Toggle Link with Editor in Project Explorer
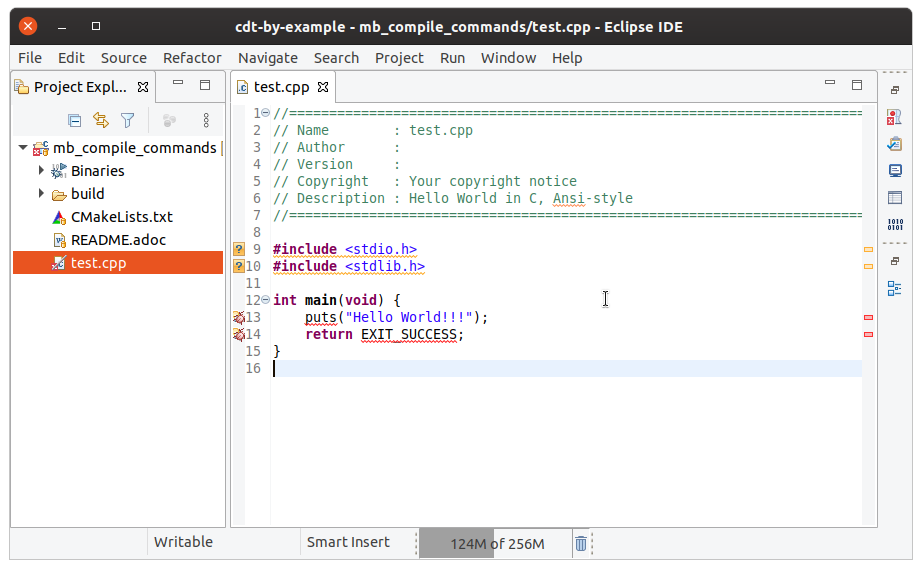 click(101, 120)
